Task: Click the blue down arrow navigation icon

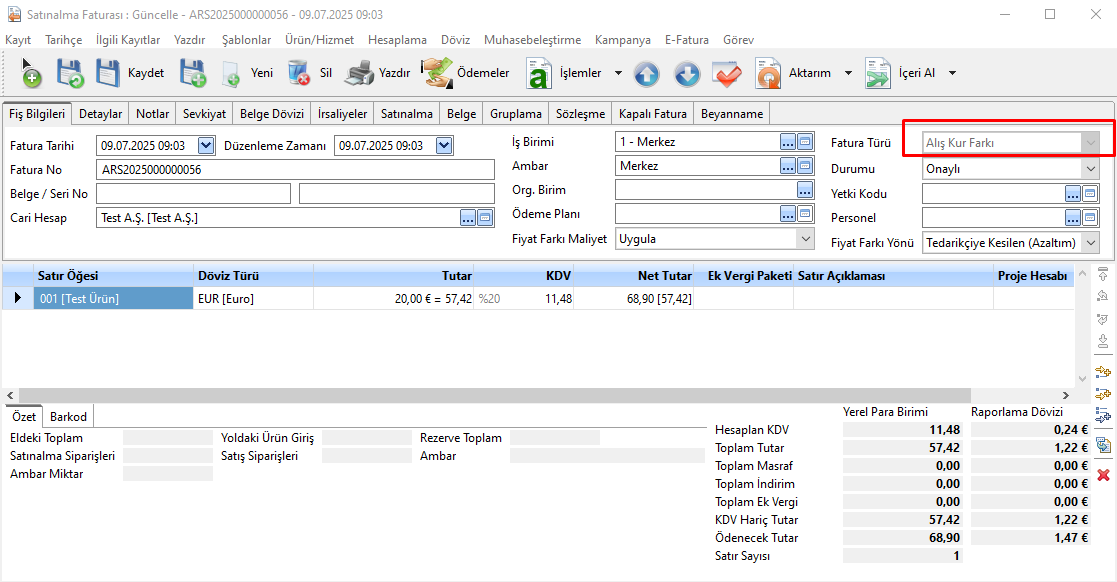Action: pyautogui.click(x=686, y=73)
